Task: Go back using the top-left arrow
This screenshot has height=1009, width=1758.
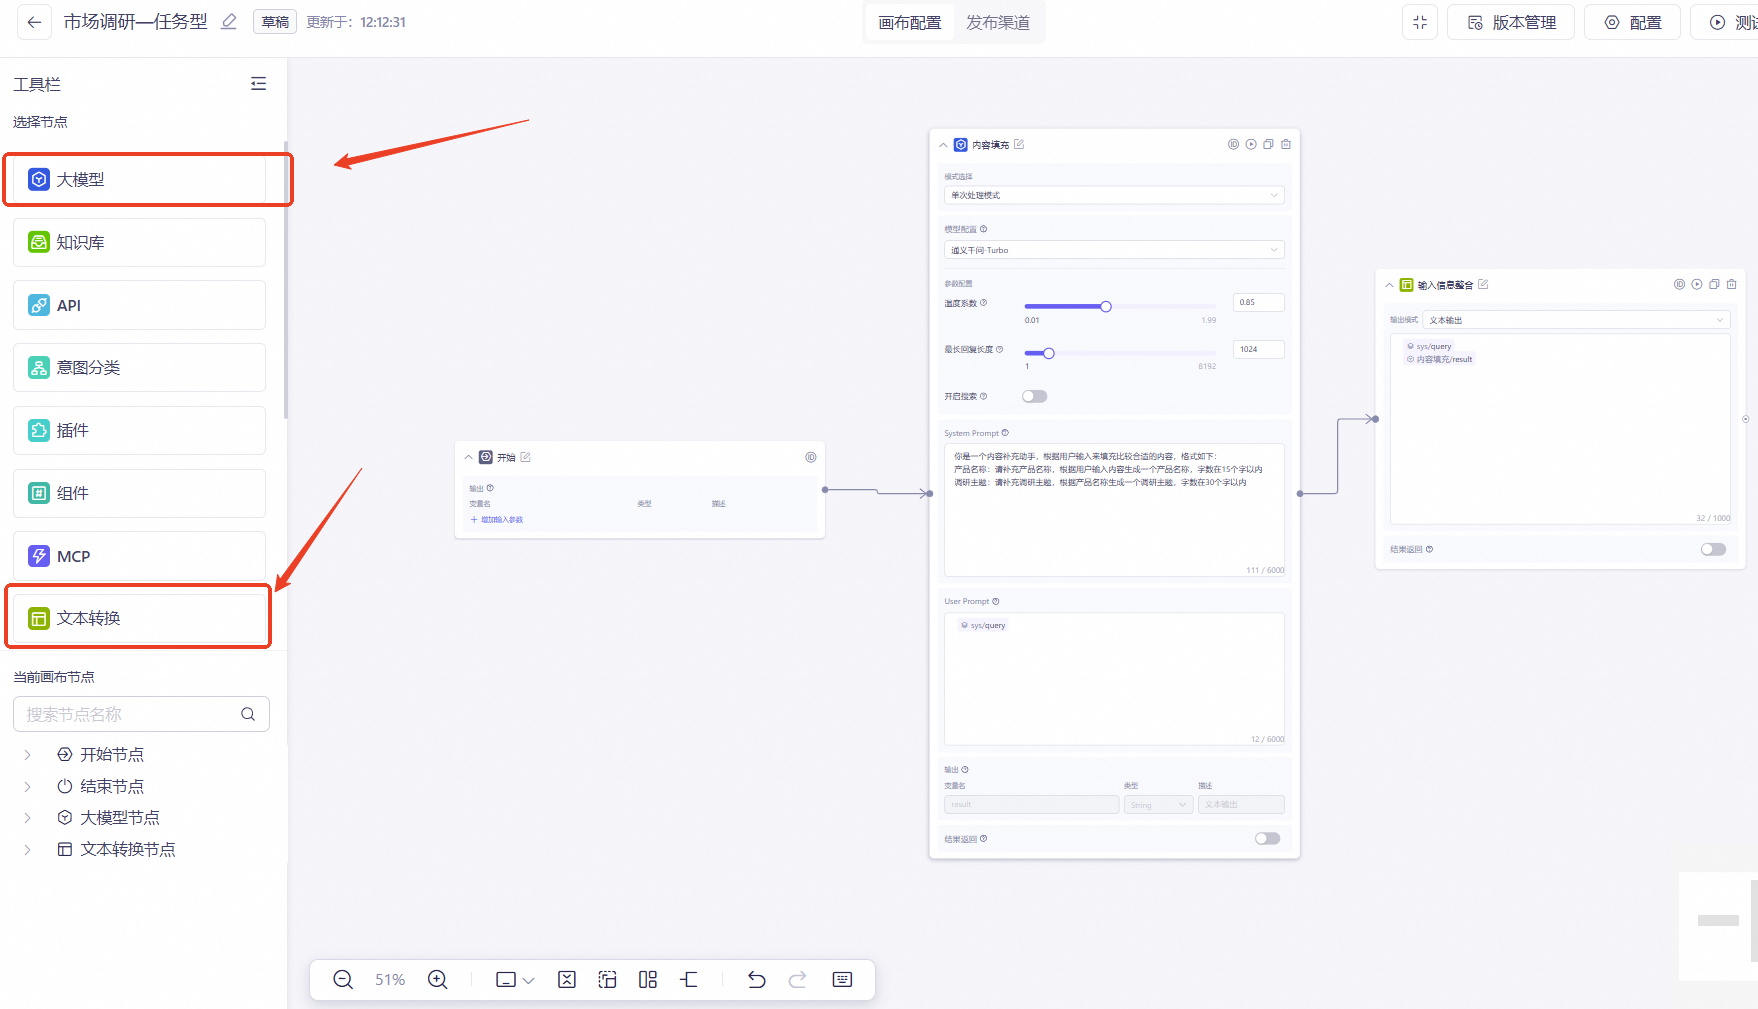Action: pos(34,22)
